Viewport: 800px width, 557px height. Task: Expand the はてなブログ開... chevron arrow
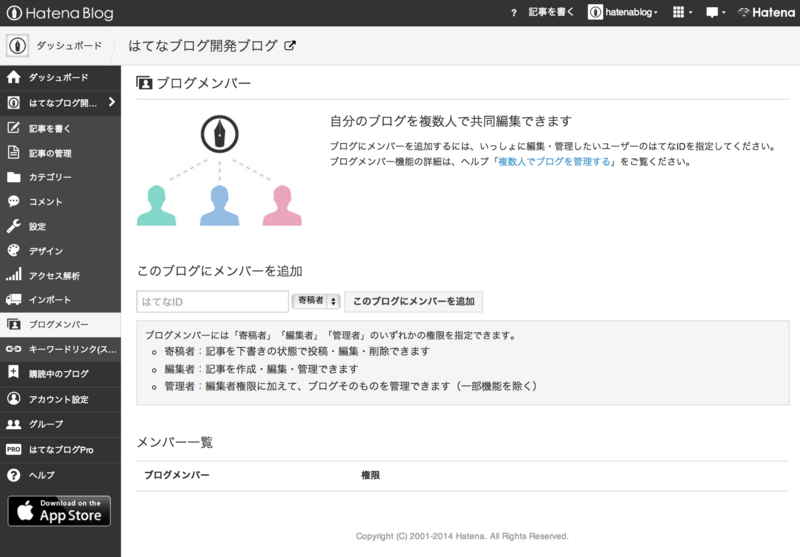coord(112,102)
